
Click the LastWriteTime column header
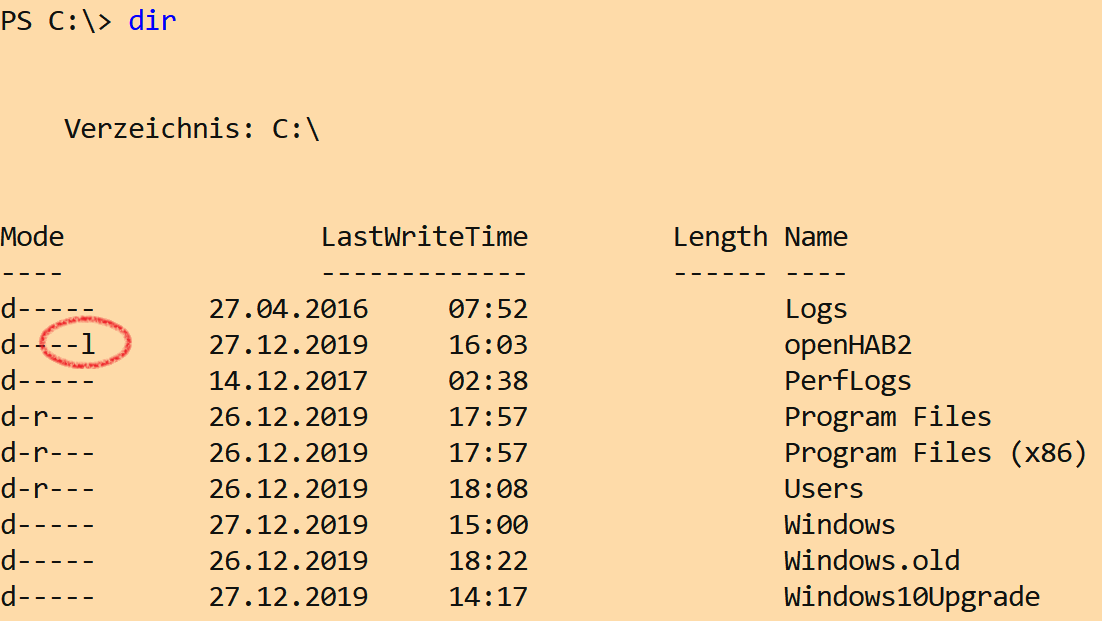tap(424, 237)
